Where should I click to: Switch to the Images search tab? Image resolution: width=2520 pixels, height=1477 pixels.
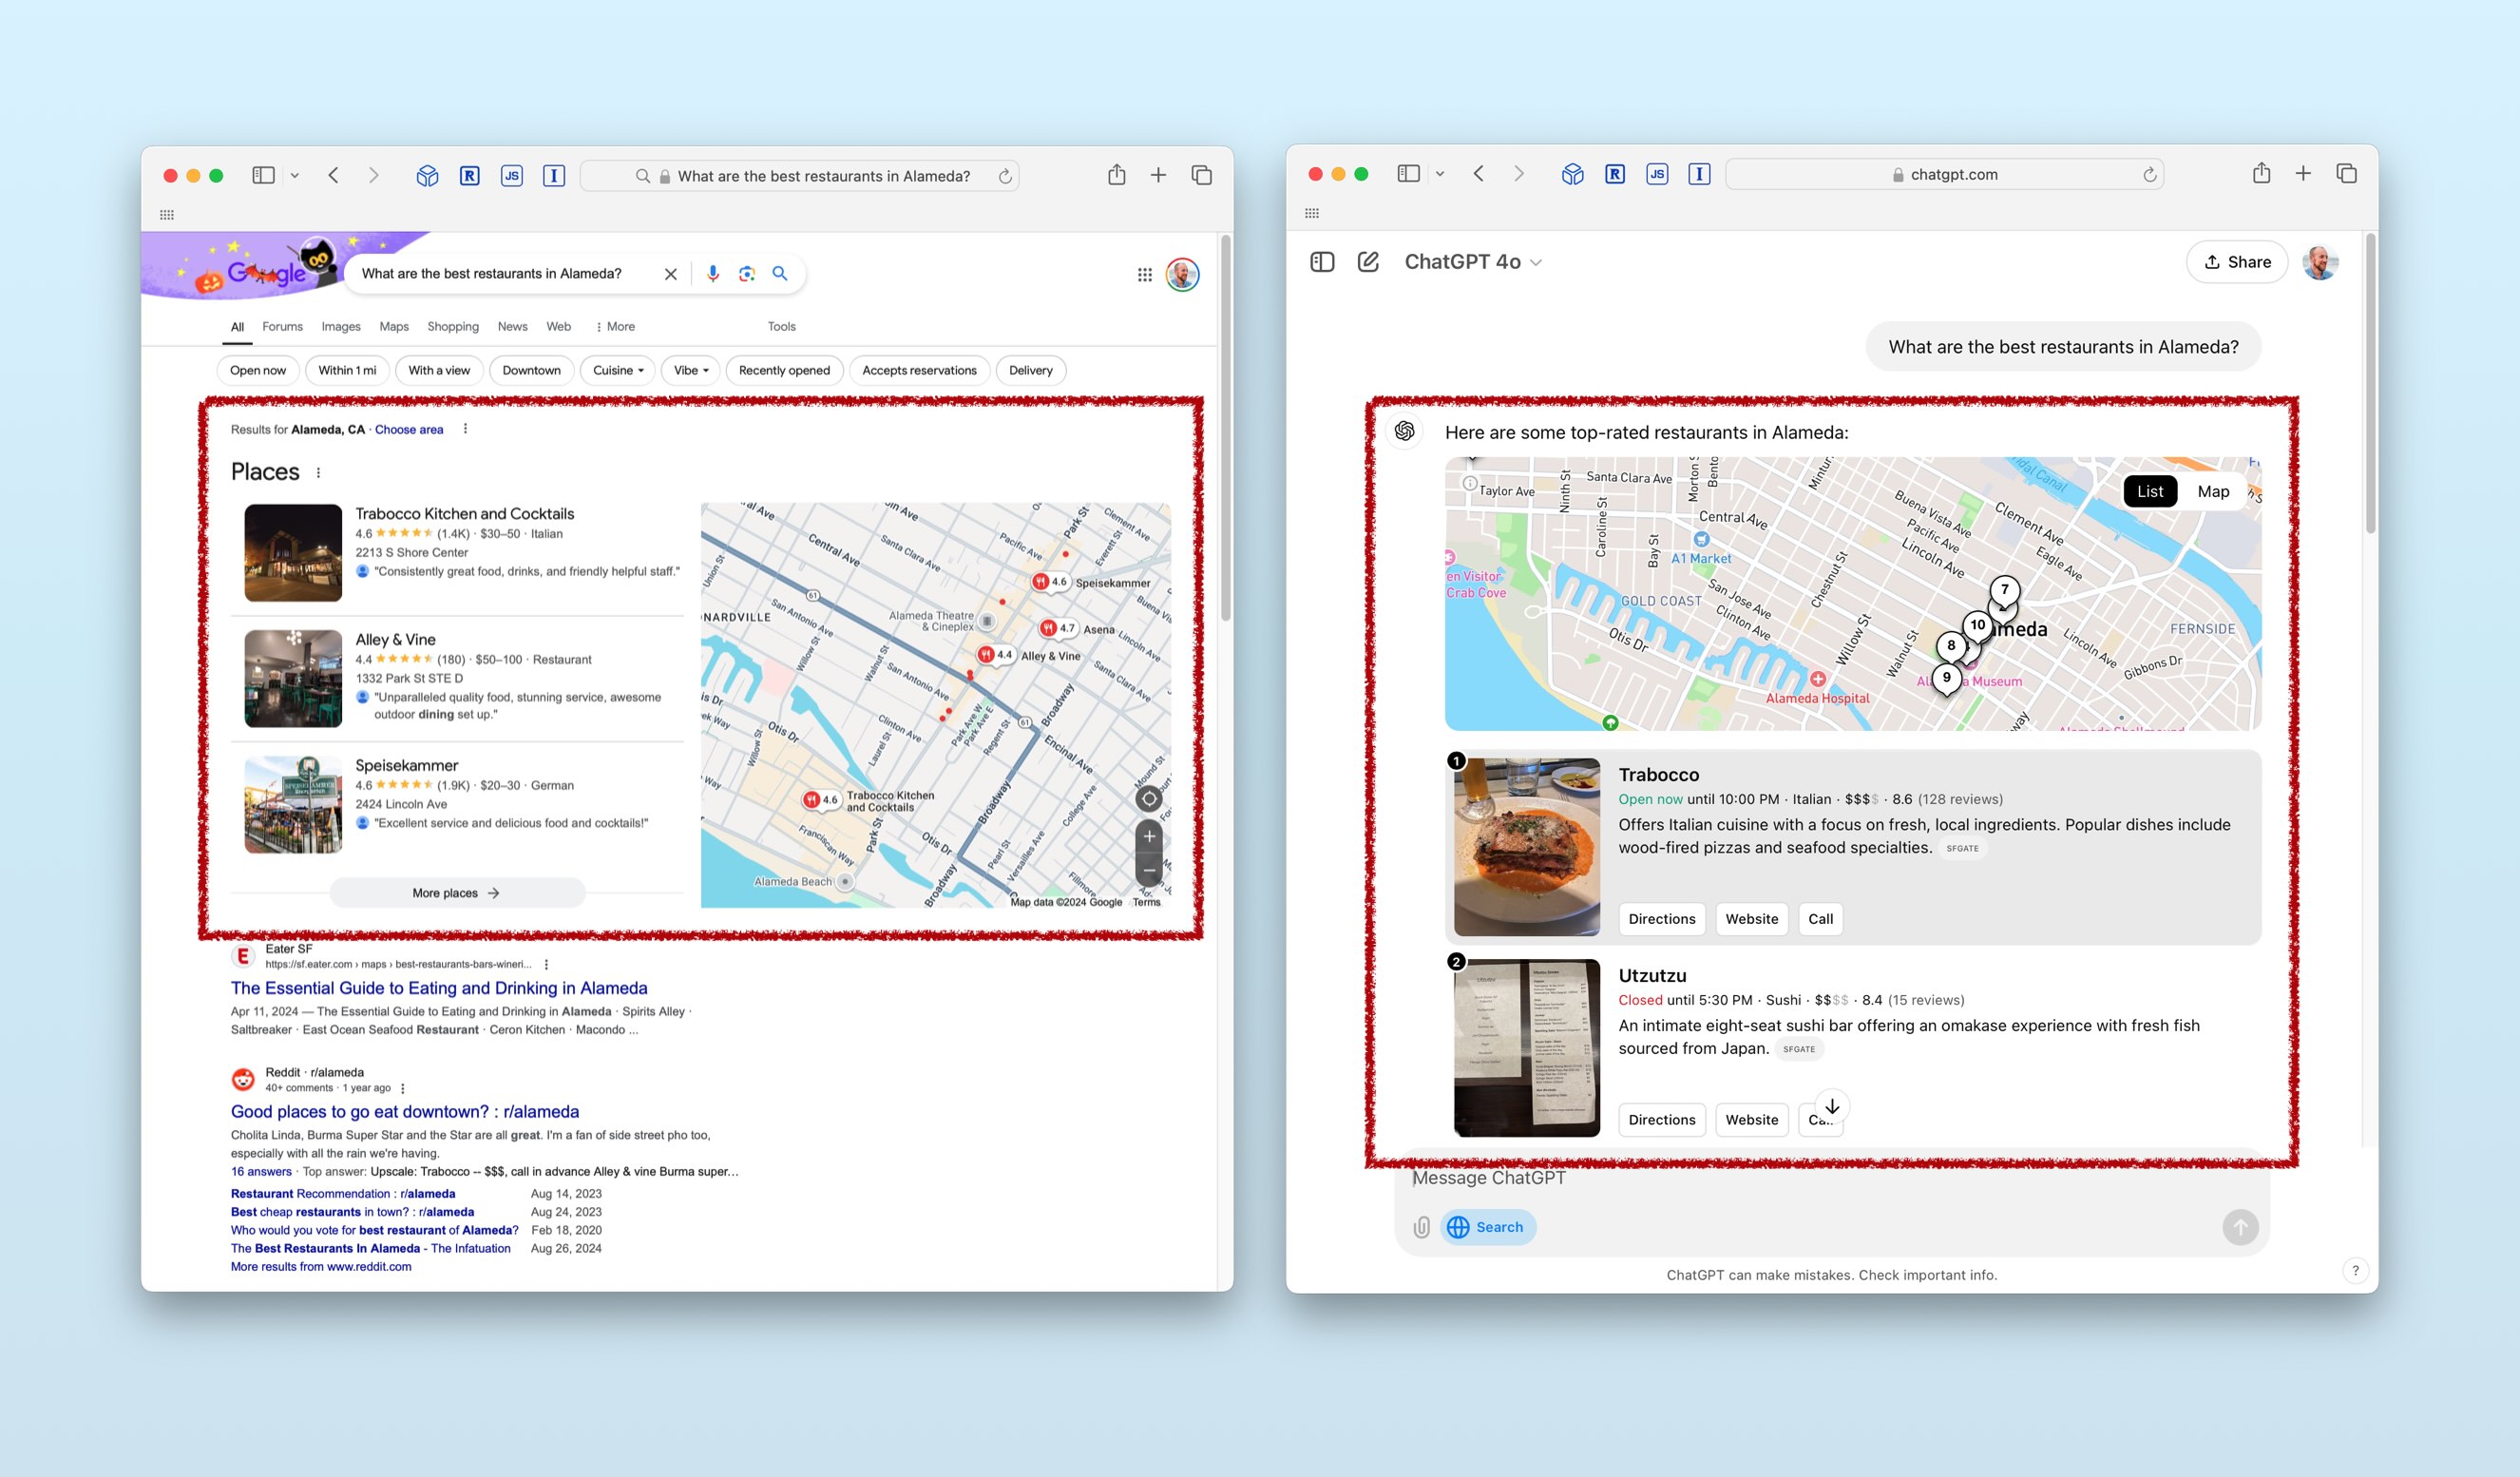click(340, 326)
